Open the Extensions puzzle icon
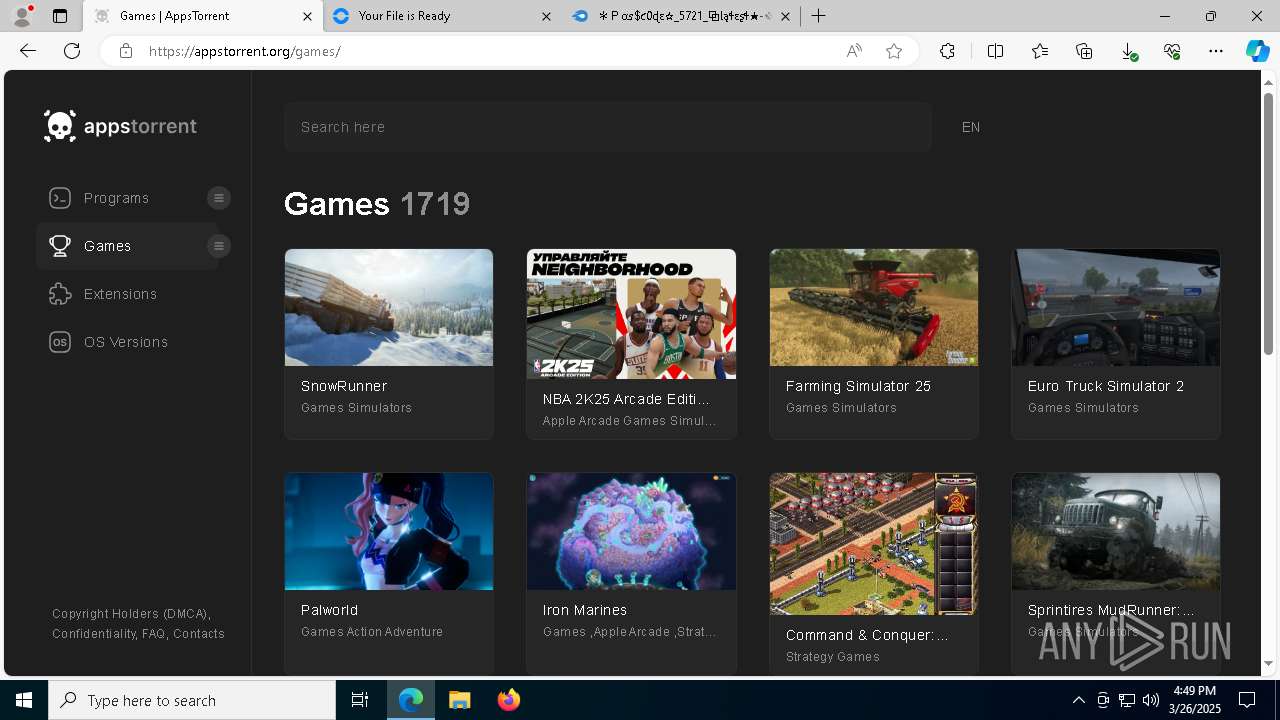The height and width of the screenshot is (720, 1280). [x=60, y=294]
